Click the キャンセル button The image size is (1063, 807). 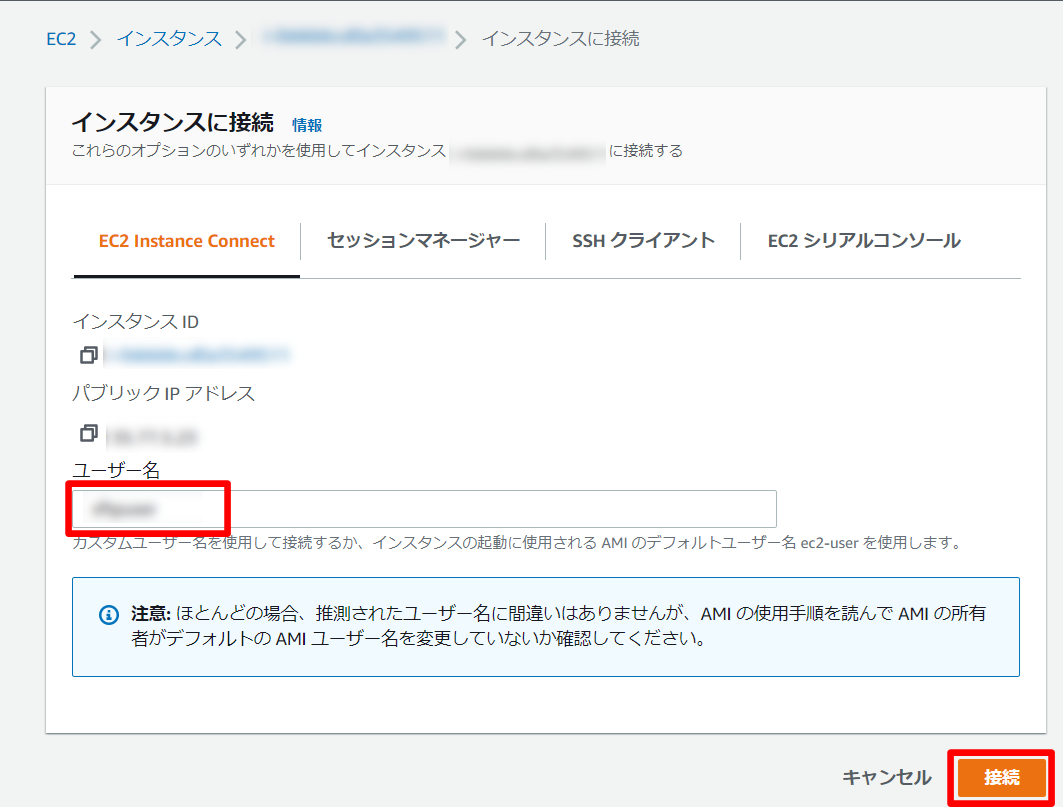(887, 777)
